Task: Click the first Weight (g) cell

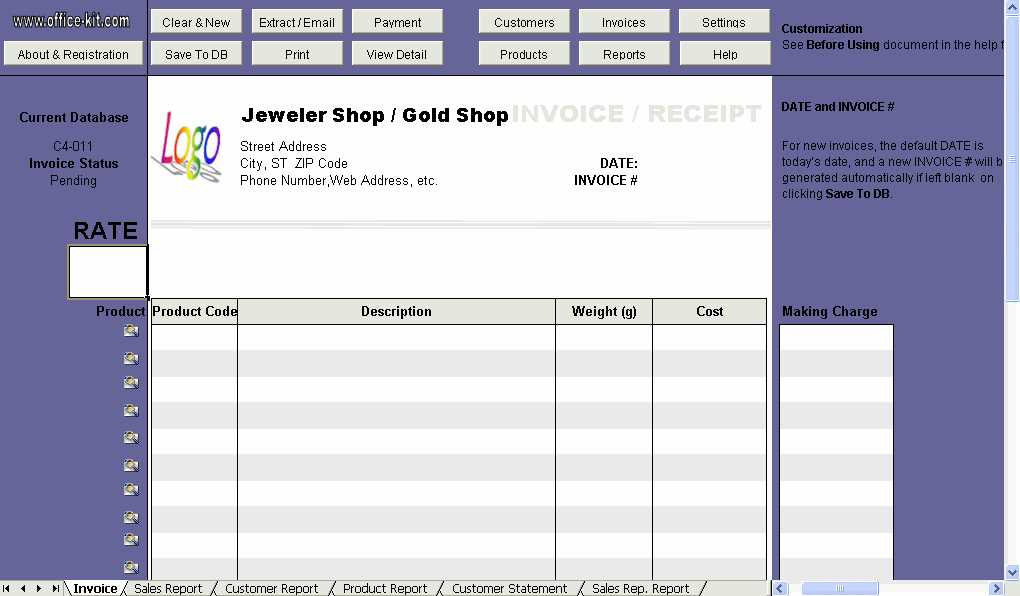Action: pos(604,337)
